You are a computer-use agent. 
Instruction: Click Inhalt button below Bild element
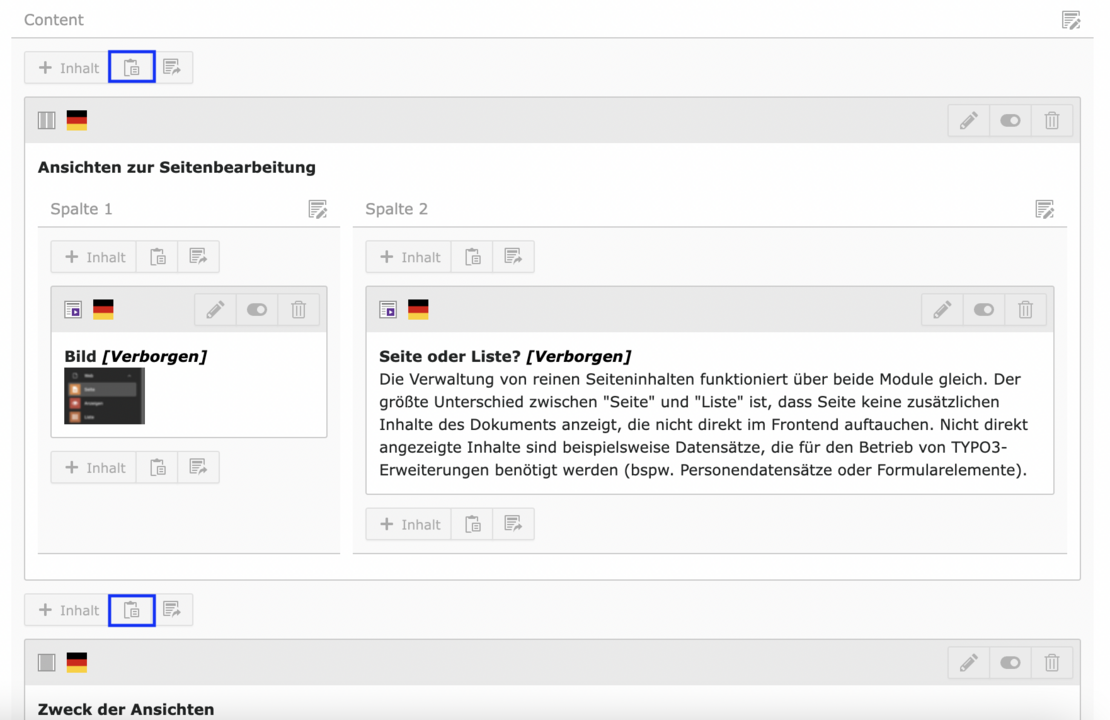pyautogui.click(x=95, y=467)
